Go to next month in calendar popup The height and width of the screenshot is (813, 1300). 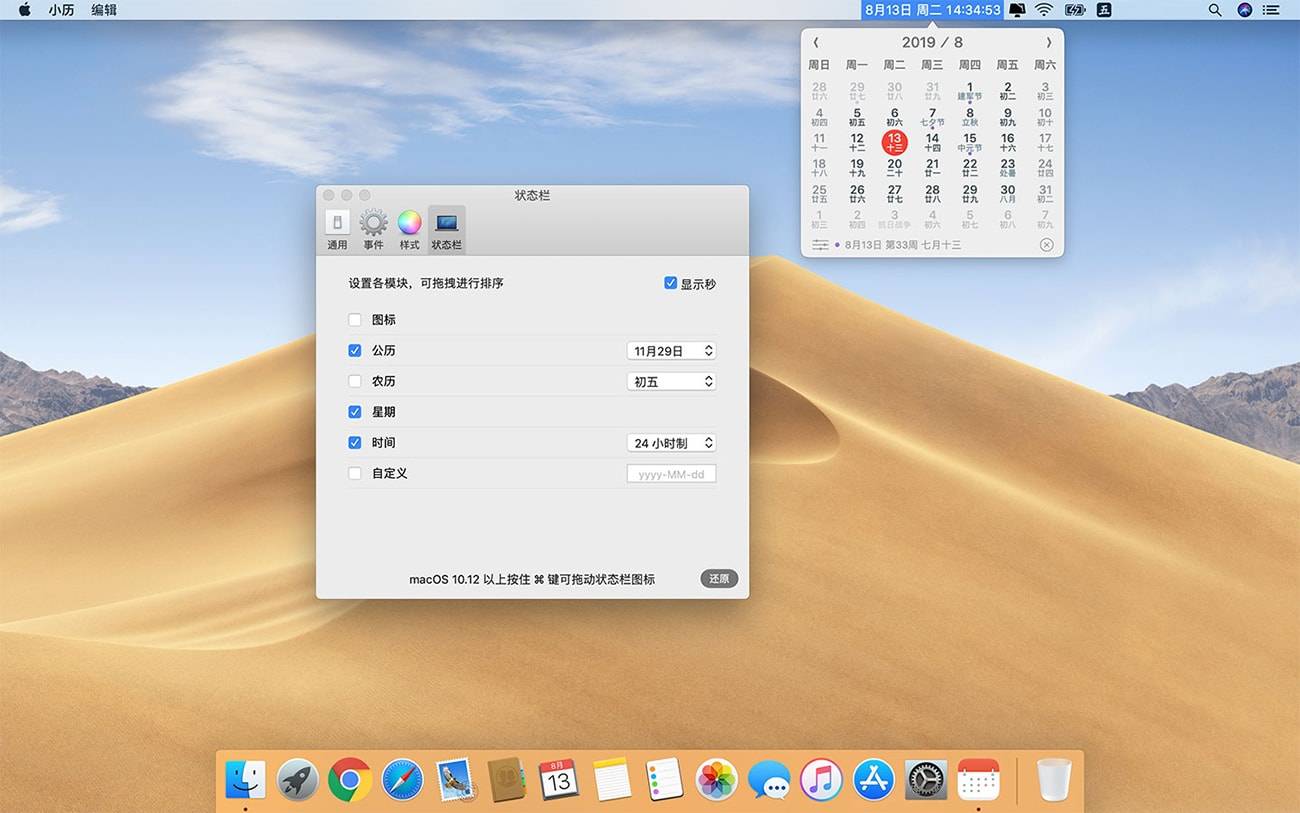1048,42
